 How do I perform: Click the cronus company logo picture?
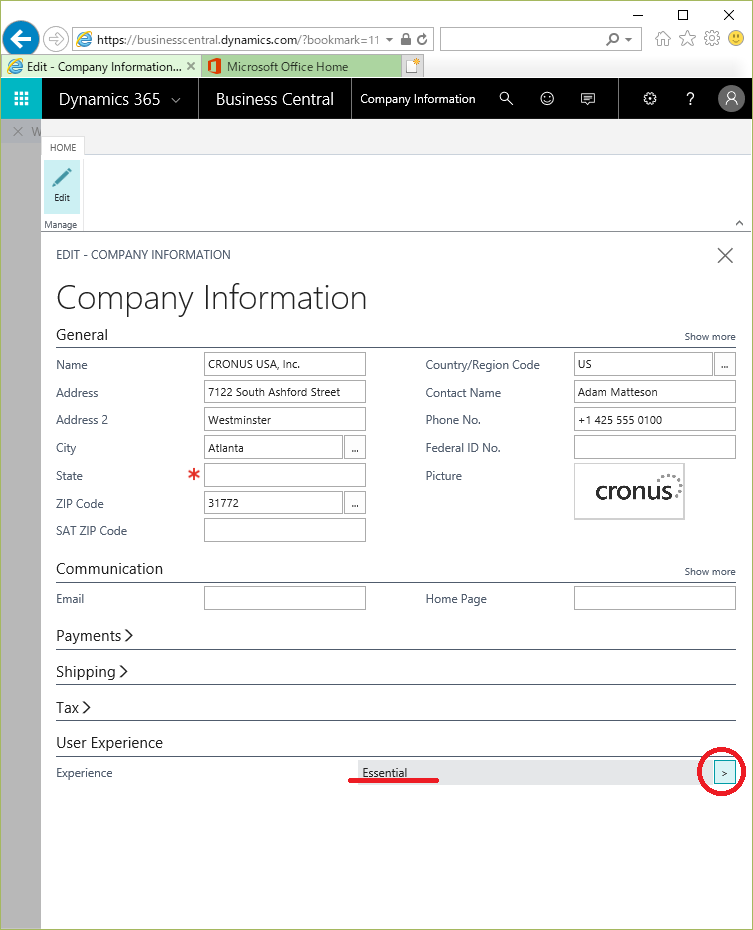click(x=629, y=491)
